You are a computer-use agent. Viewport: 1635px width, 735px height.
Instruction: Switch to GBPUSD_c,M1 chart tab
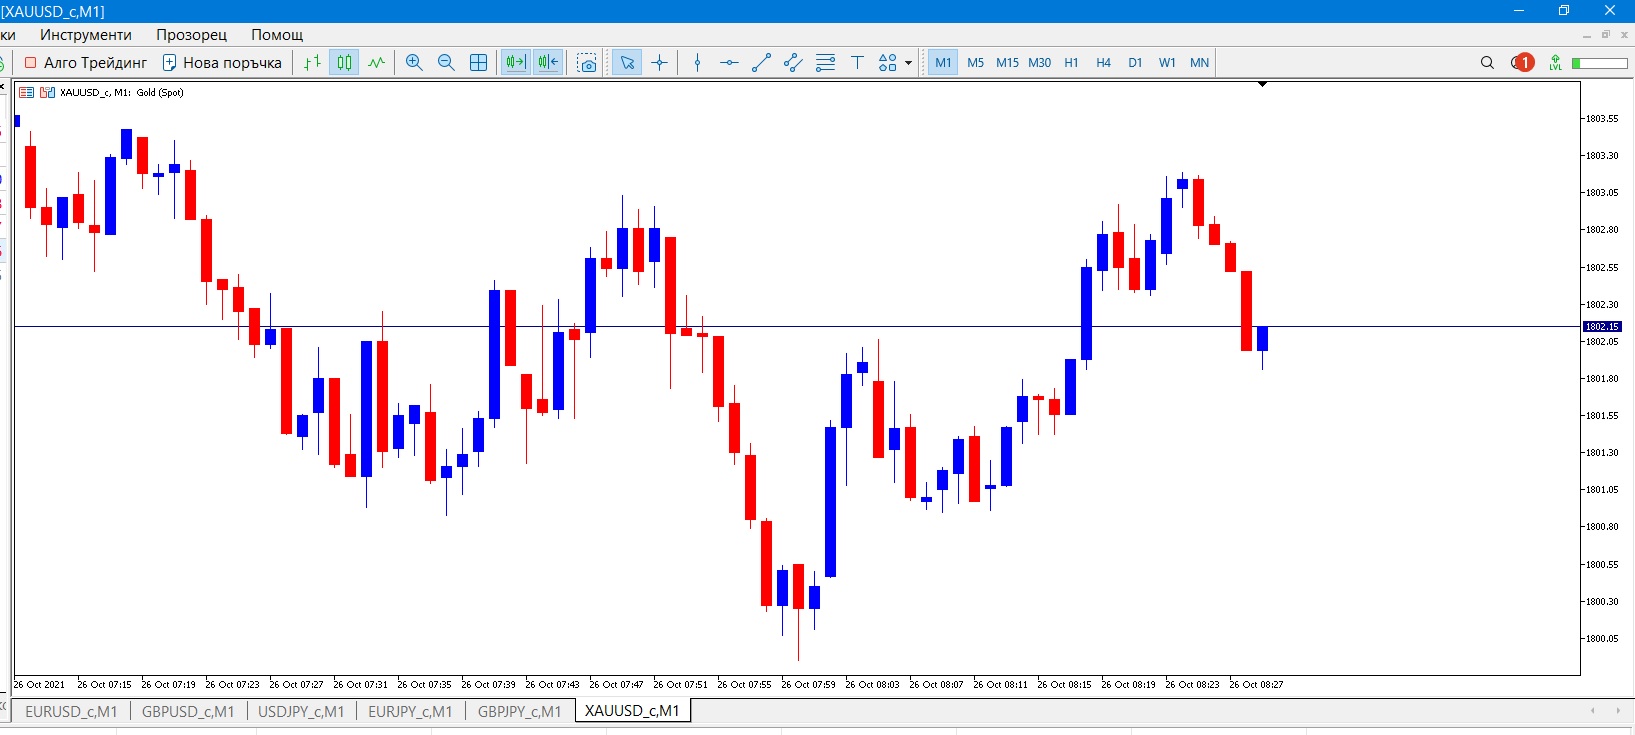[x=188, y=711]
